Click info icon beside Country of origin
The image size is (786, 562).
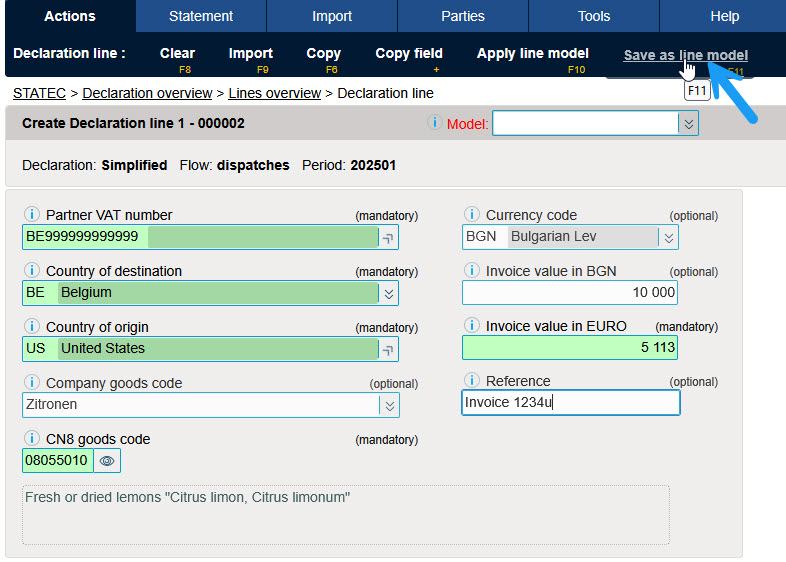click(x=31, y=327)
